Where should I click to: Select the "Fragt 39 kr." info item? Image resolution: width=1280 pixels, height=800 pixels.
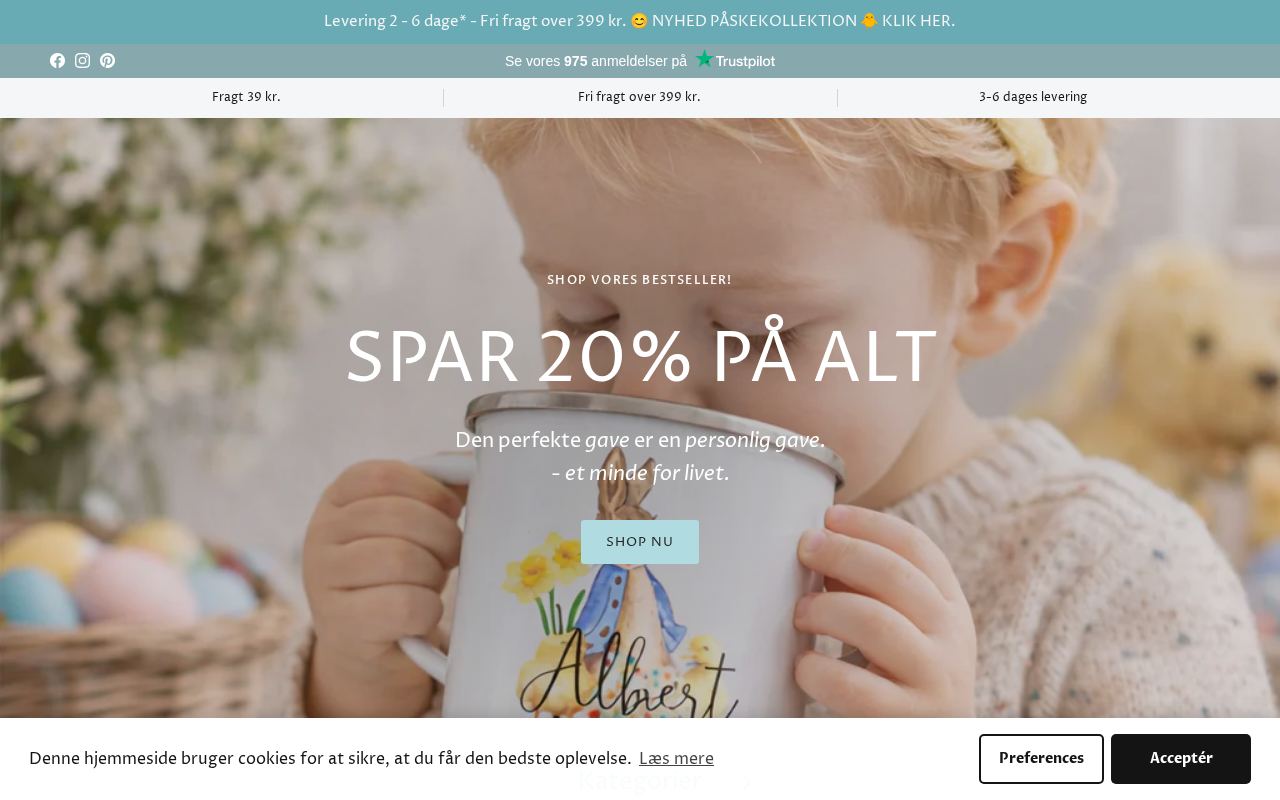coord(246,97)
